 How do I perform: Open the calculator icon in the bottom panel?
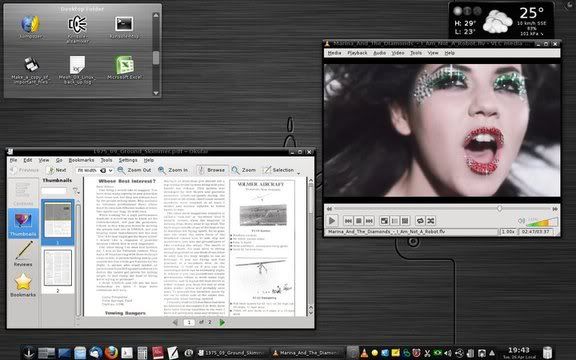click(142, 353)
